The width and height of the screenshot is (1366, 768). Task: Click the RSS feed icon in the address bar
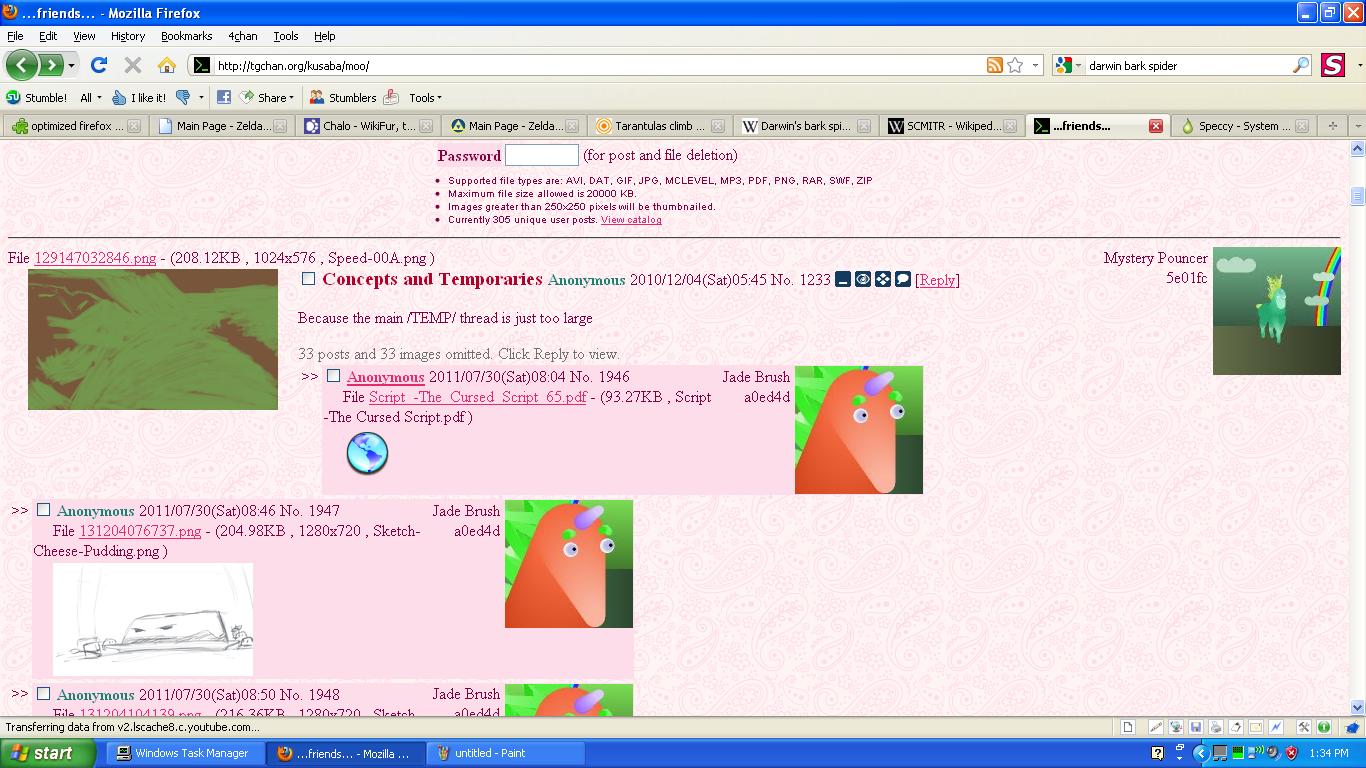994,66
